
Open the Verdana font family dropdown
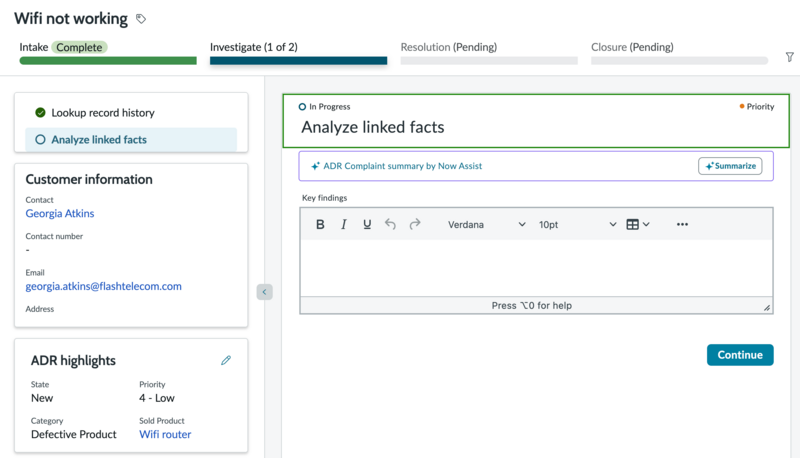point(486,224)
